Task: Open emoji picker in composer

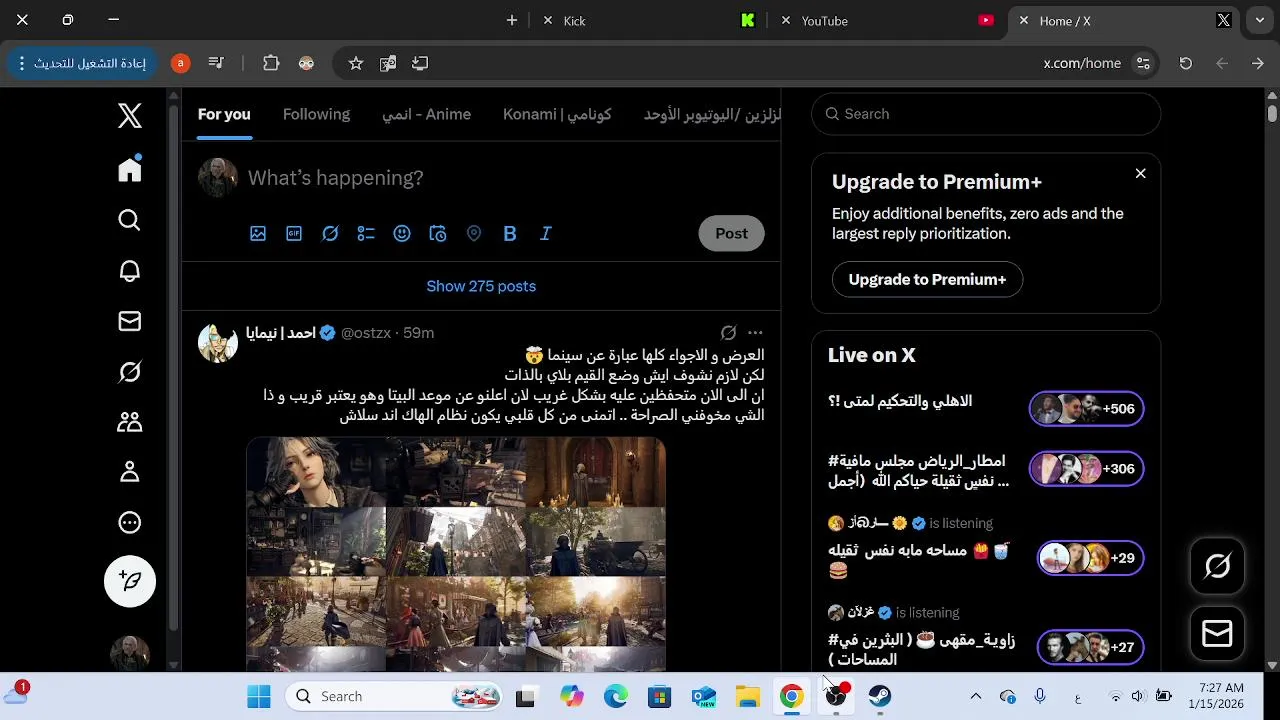Action: click(x=402, y=233)
